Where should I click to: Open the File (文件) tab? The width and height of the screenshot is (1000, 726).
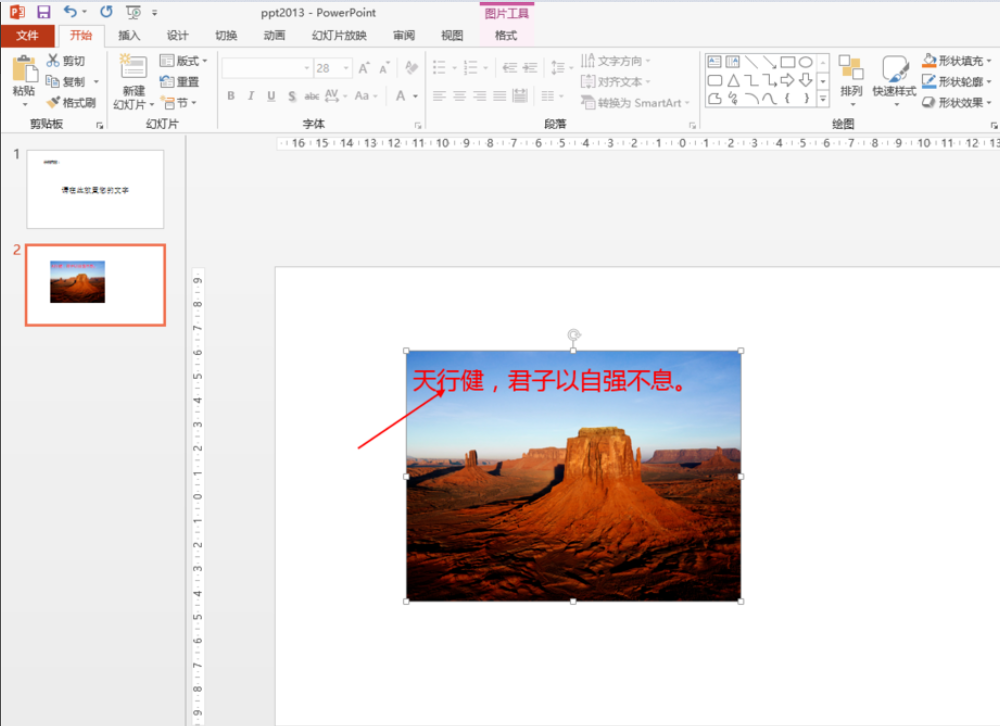click(27, 36)
